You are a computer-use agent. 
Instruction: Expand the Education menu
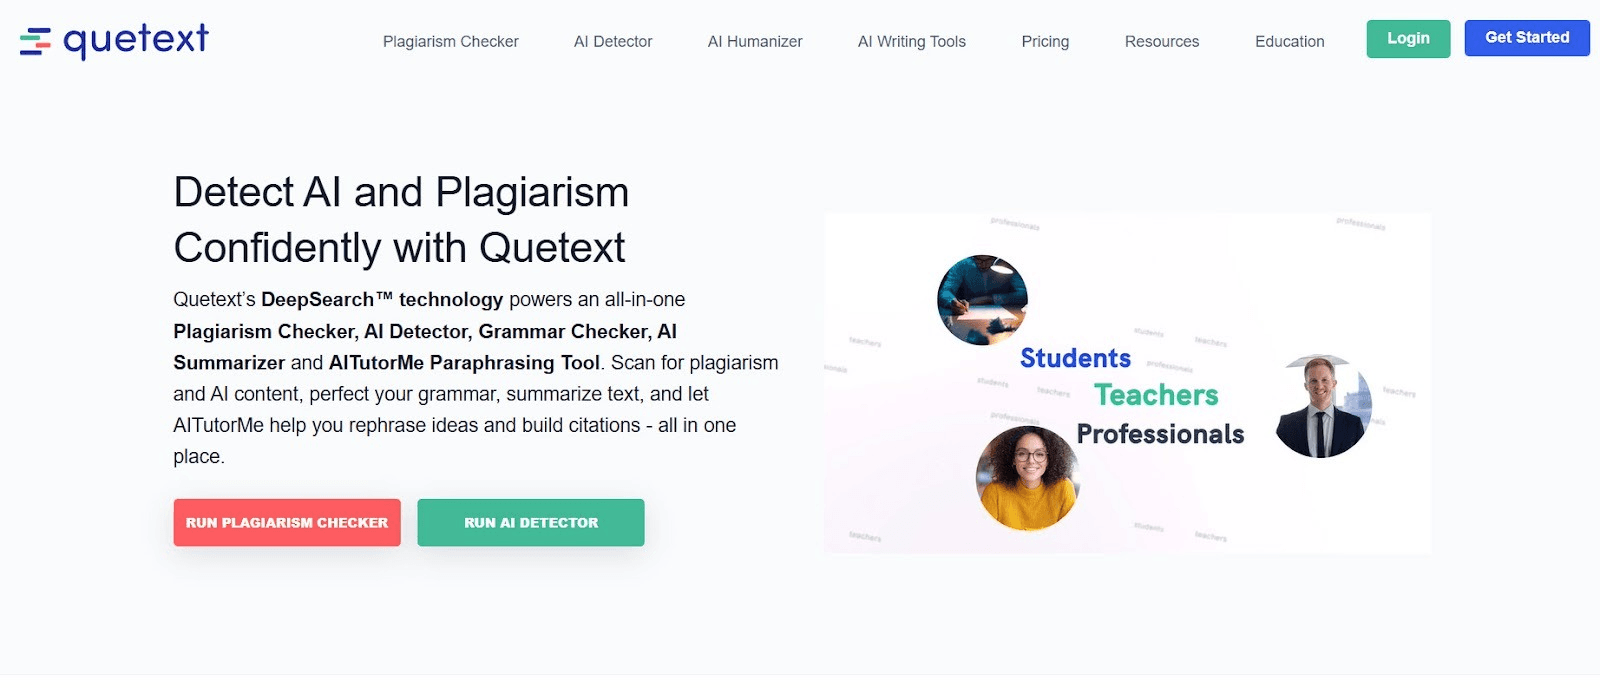point(1289,41)
